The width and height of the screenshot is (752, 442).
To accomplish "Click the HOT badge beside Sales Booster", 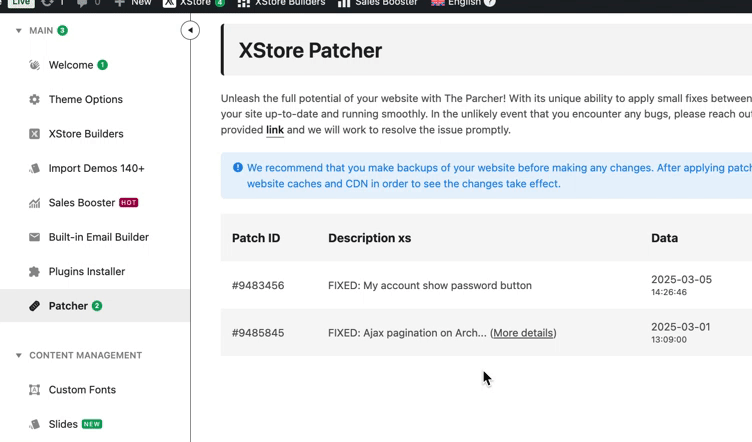I will (x=129, y=202).
